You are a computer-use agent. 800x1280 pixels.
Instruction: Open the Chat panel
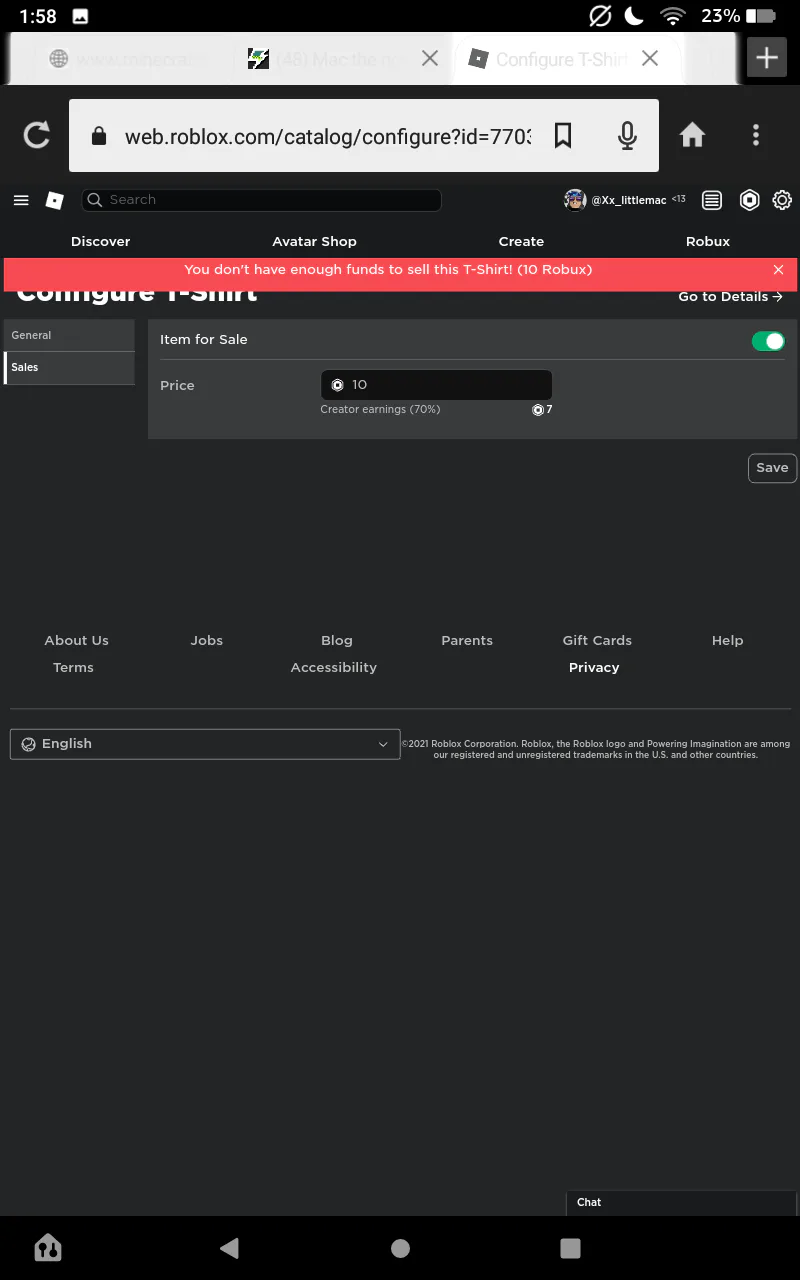(x=681, y=1203)
